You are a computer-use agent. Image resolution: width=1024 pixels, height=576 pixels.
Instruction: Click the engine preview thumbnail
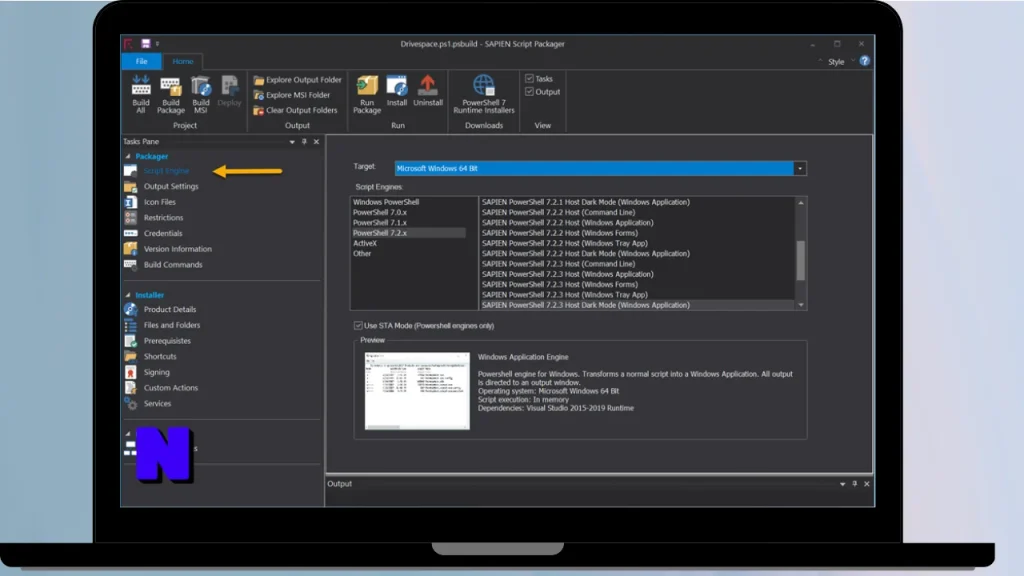tap(417, 391)
